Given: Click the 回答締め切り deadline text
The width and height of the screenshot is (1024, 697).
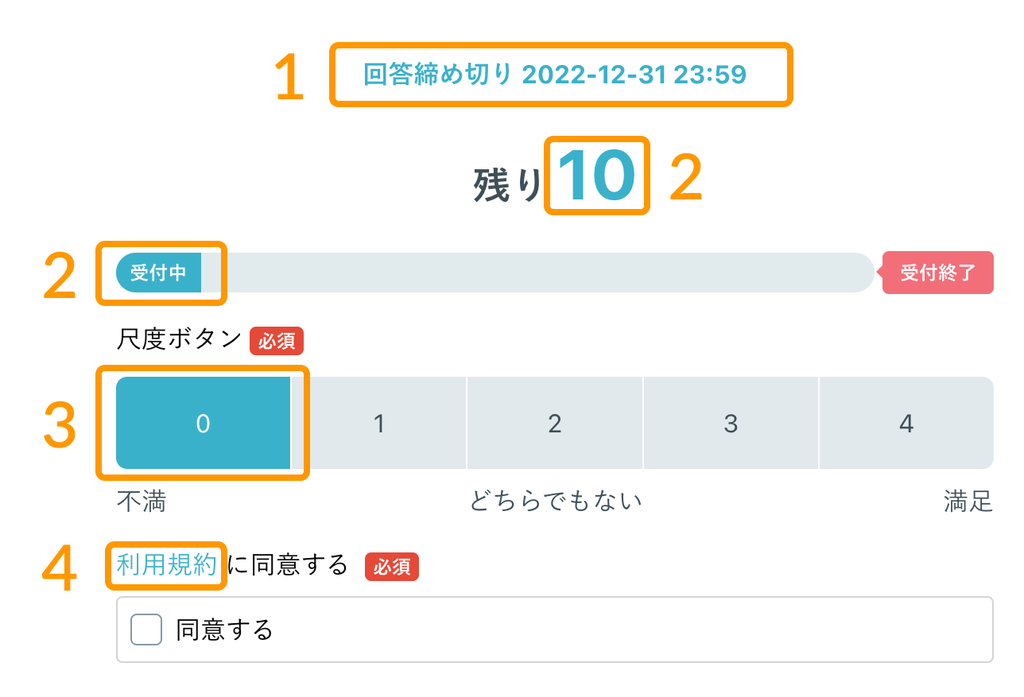Looking at the screenshot, I should 555,75.
